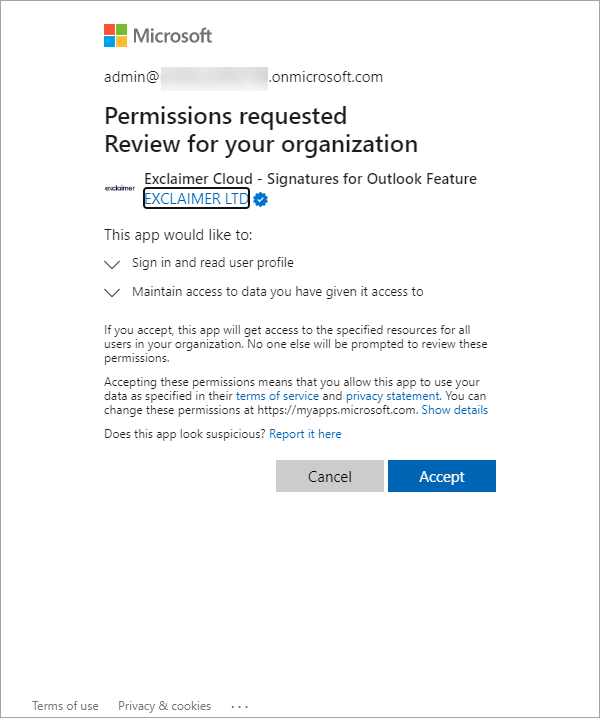The height and width of the screenshot is (718, 600).
Task: Open Terms of use in footer
Action: (x=65, y=706)
